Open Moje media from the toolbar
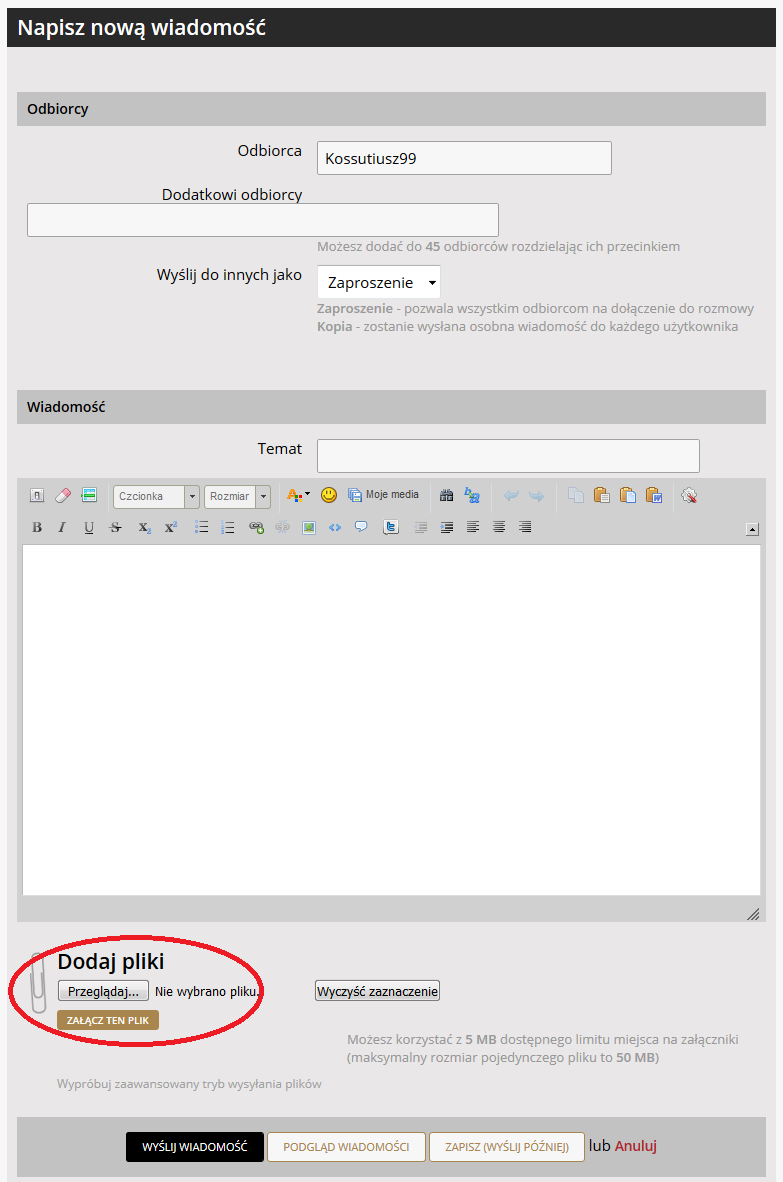The height and width of the screenshot is (1182, 783). pos(383,495)
